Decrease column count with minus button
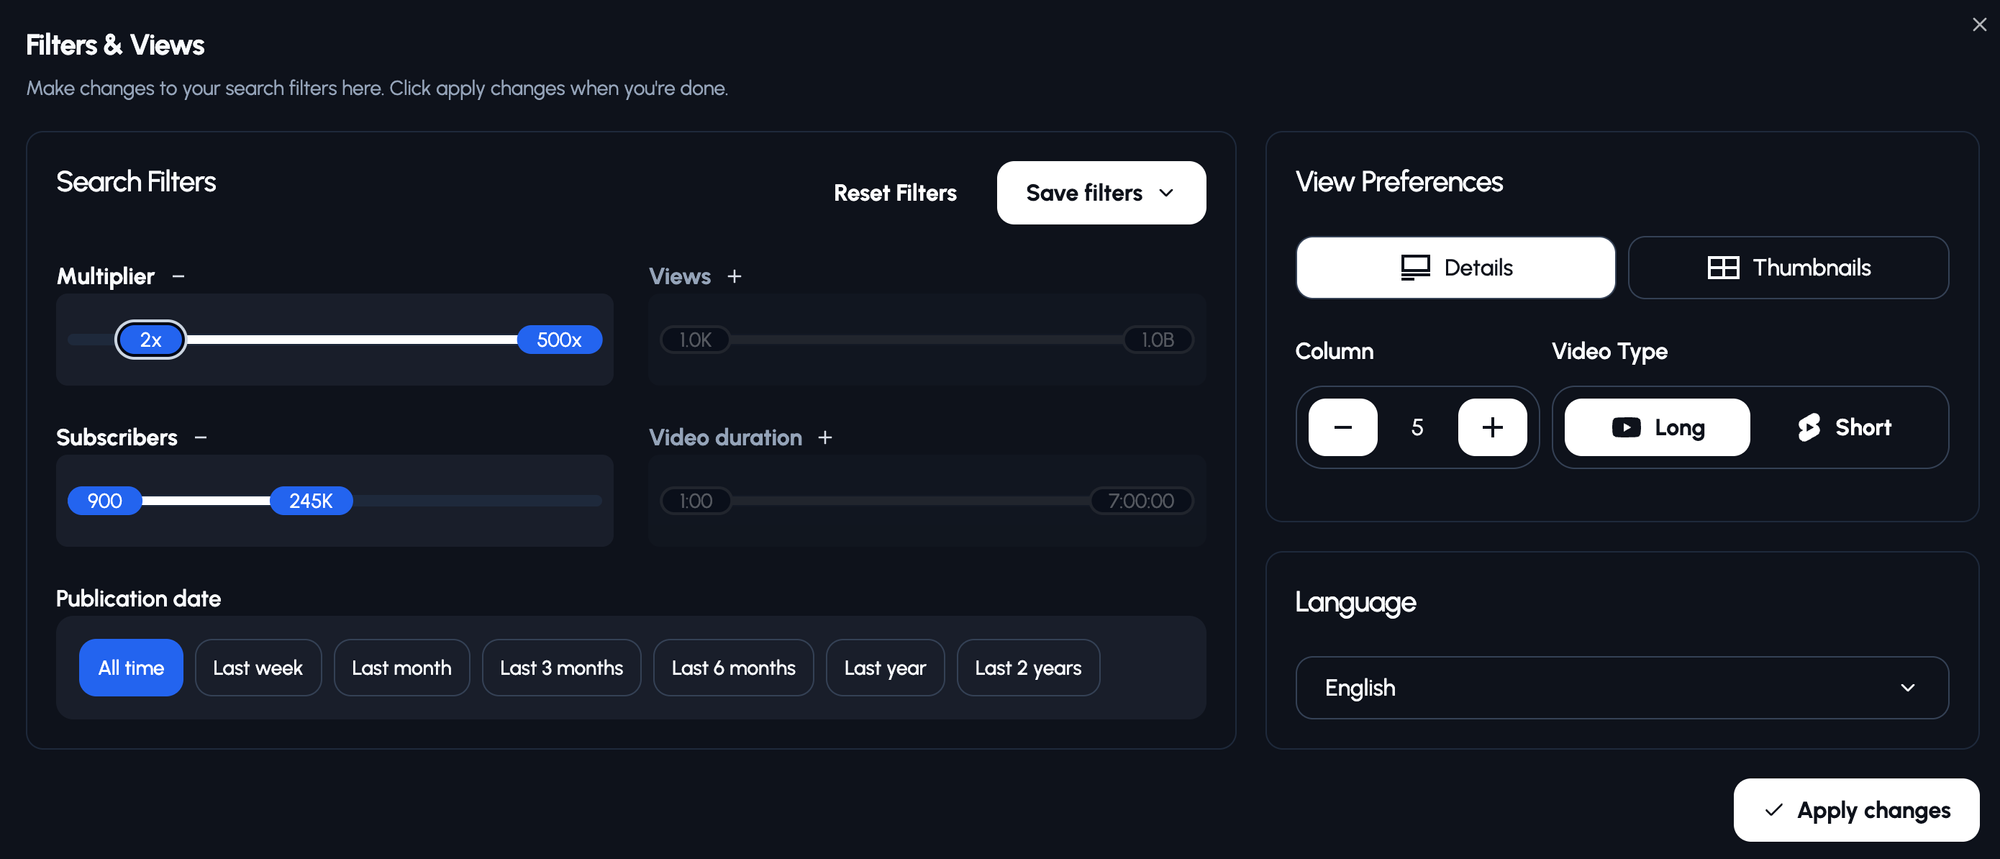This screenshot has width=2000, height=859. click(1342, 428)
